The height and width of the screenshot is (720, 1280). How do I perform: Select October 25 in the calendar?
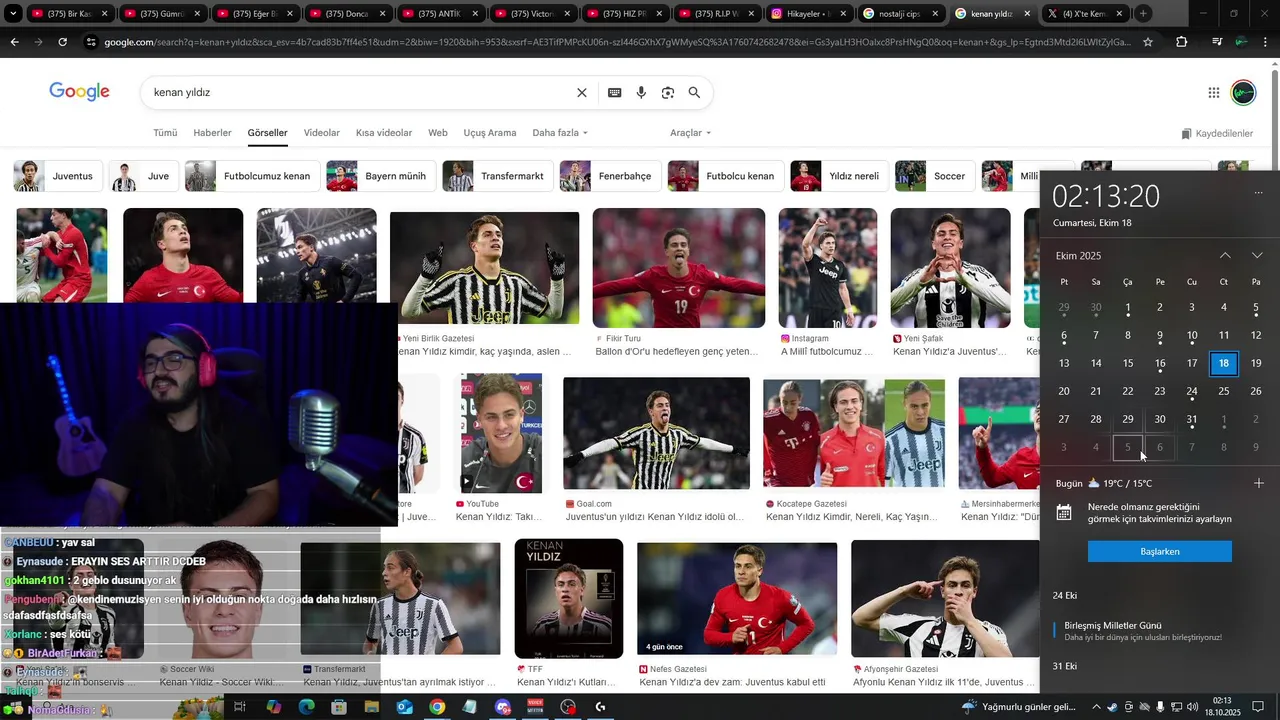pyautogui.click(x=1224, y=391)
